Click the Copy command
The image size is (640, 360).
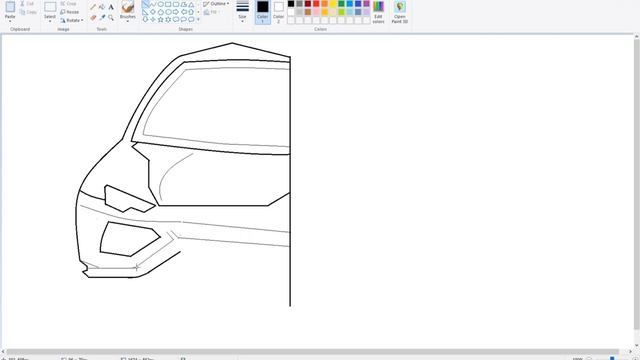[28, 12]
